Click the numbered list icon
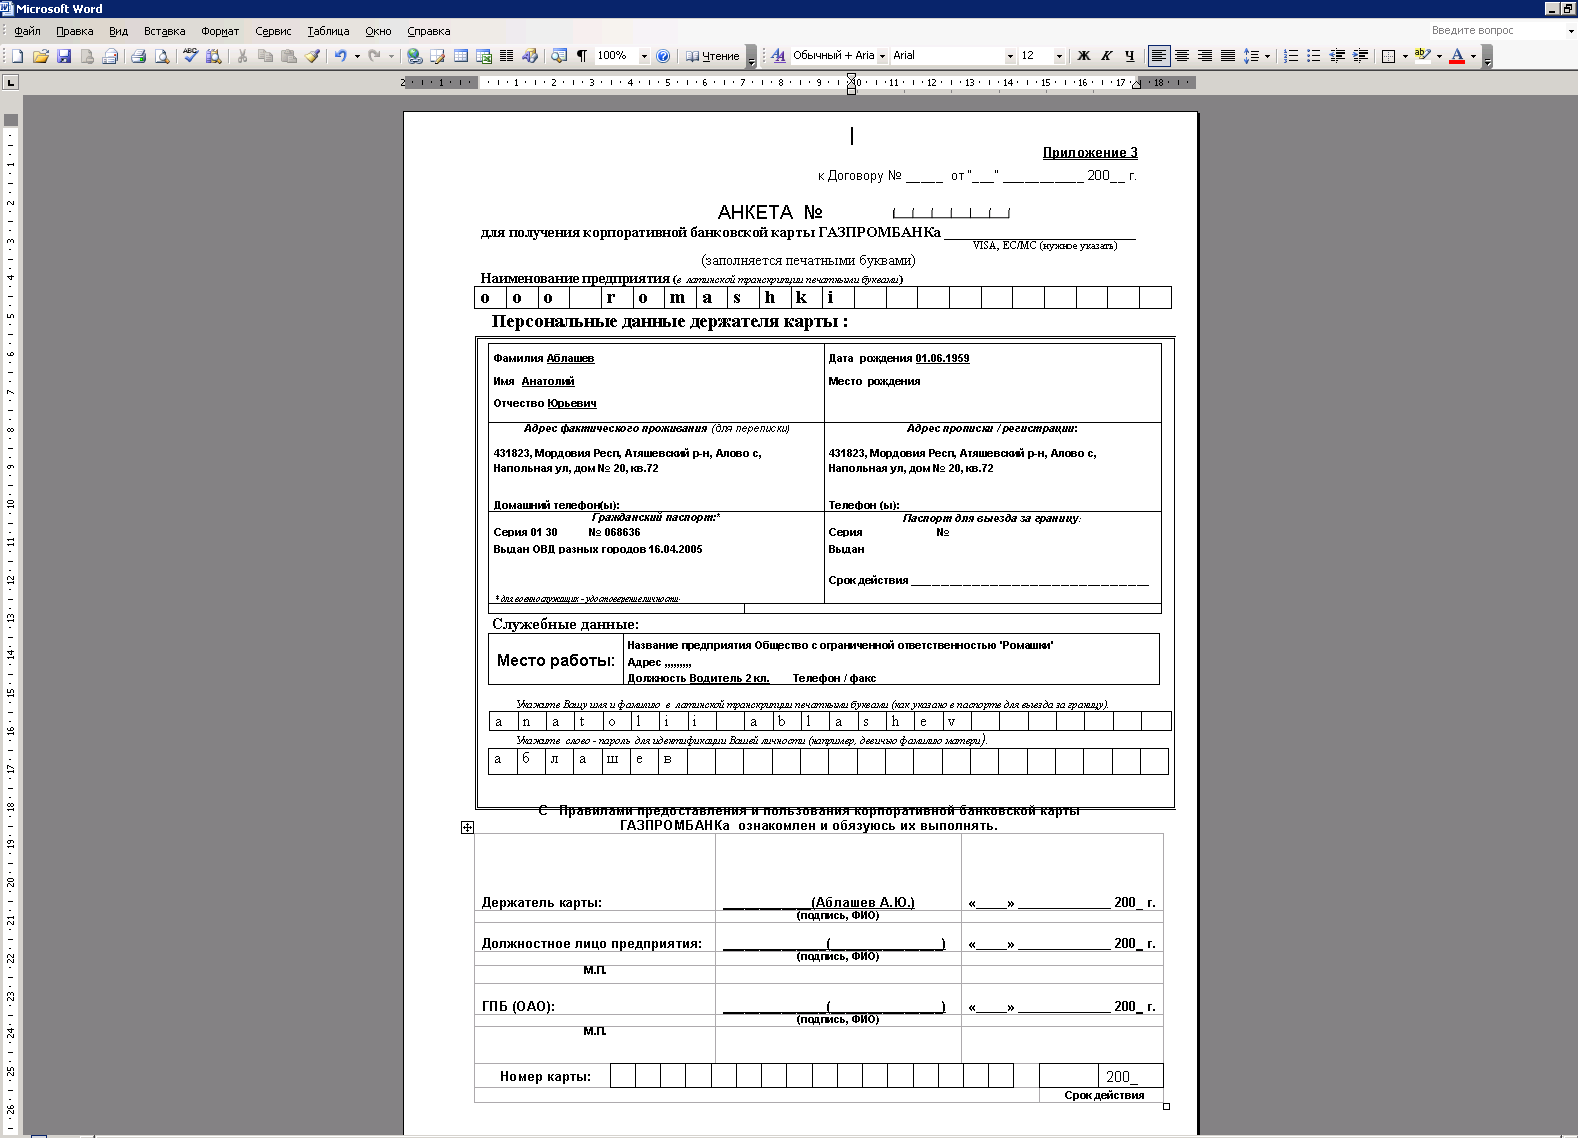Image resolution: width=1578 pixels, height=1138 pixels. [1291, 56]
